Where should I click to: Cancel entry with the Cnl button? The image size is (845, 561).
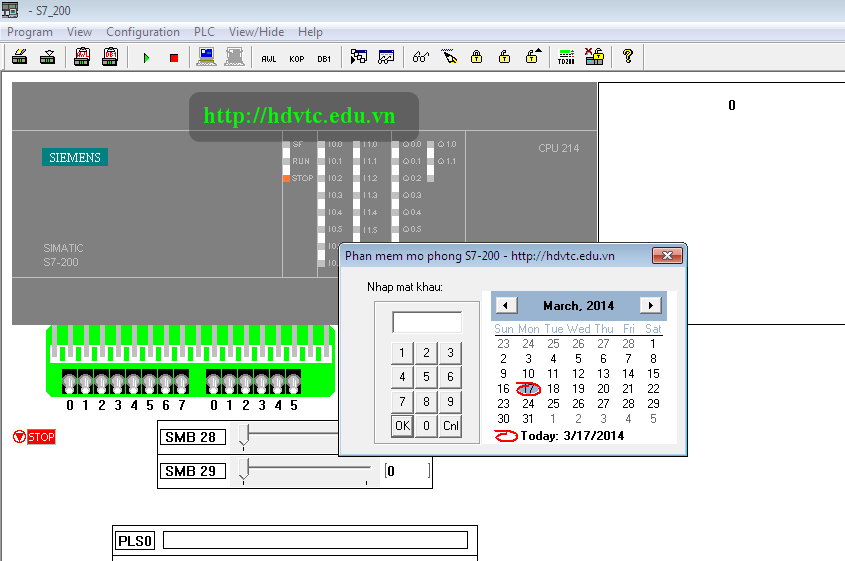click(451, 426)
